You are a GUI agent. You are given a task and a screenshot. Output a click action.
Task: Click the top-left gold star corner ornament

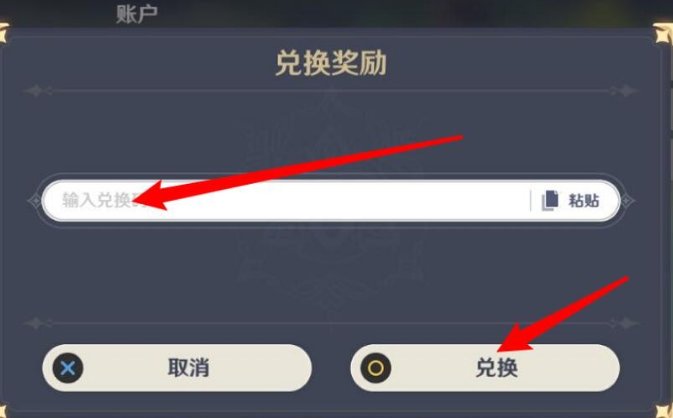[4, 33]
